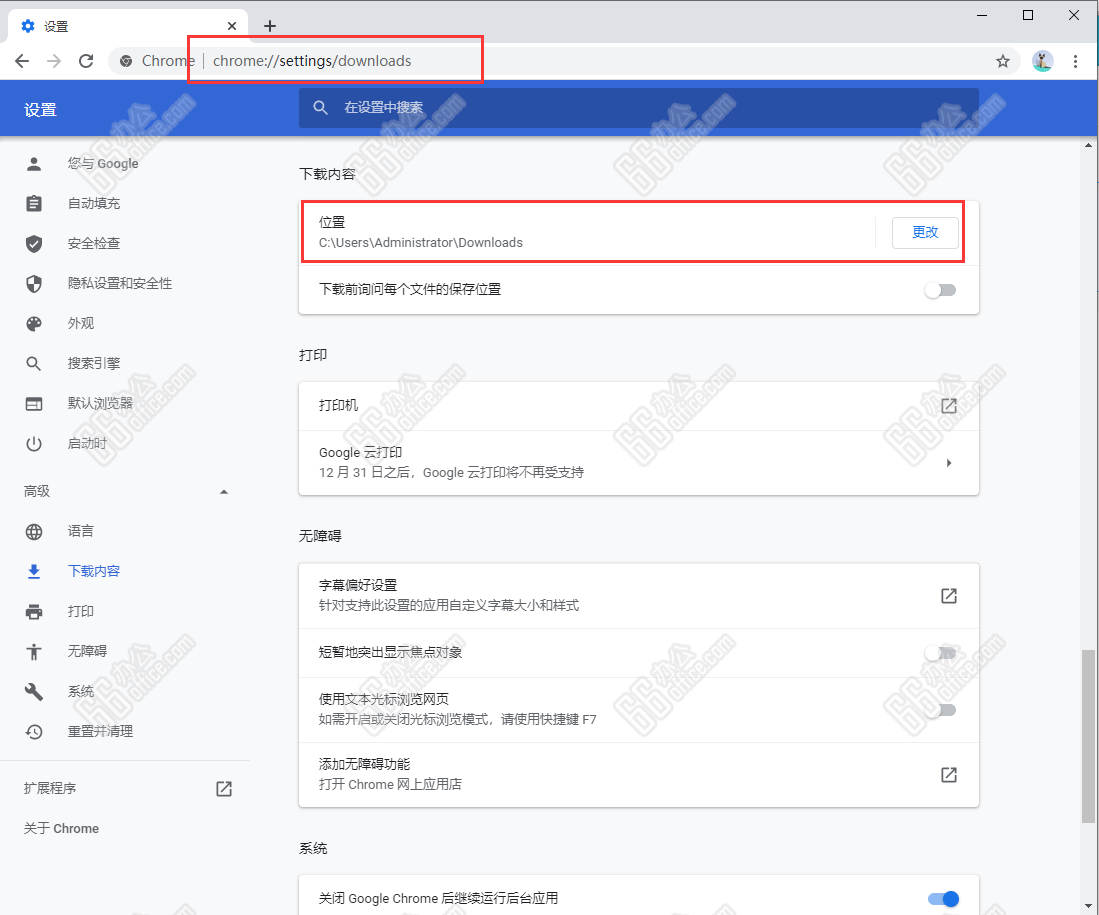
Task: Click the page vertical scrollbar thumb
Action: 1088,736
